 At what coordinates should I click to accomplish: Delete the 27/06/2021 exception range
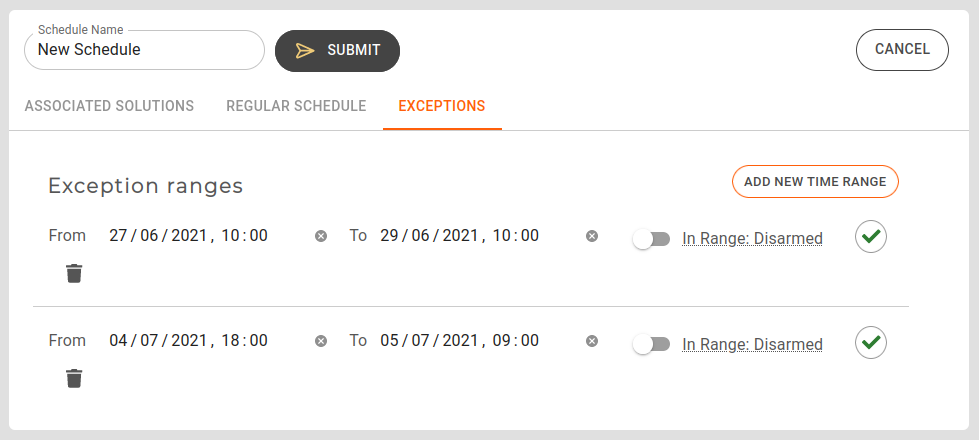click(74, 273)
